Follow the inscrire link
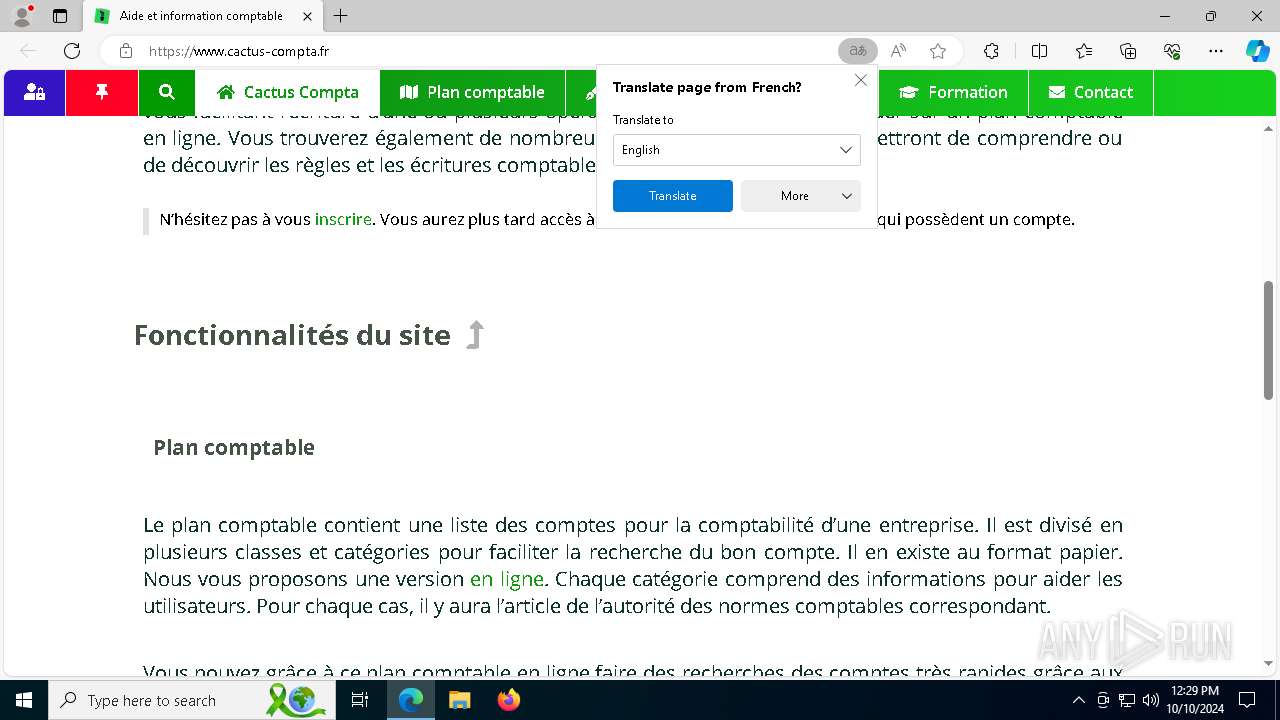Viewport: 1280px width, 720px height. (x=343, y=219)
